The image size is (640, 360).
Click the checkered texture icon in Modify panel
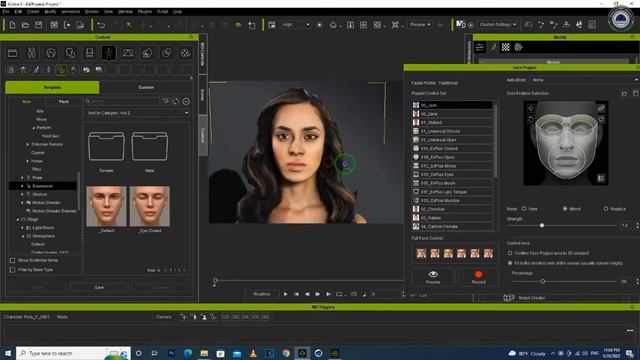[x=505, y=47]
